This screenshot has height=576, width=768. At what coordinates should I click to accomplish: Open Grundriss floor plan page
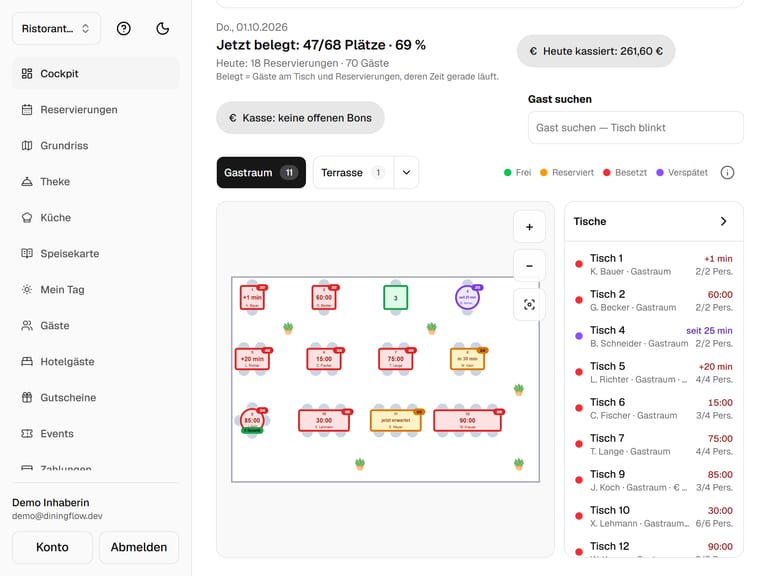(96, 145)
